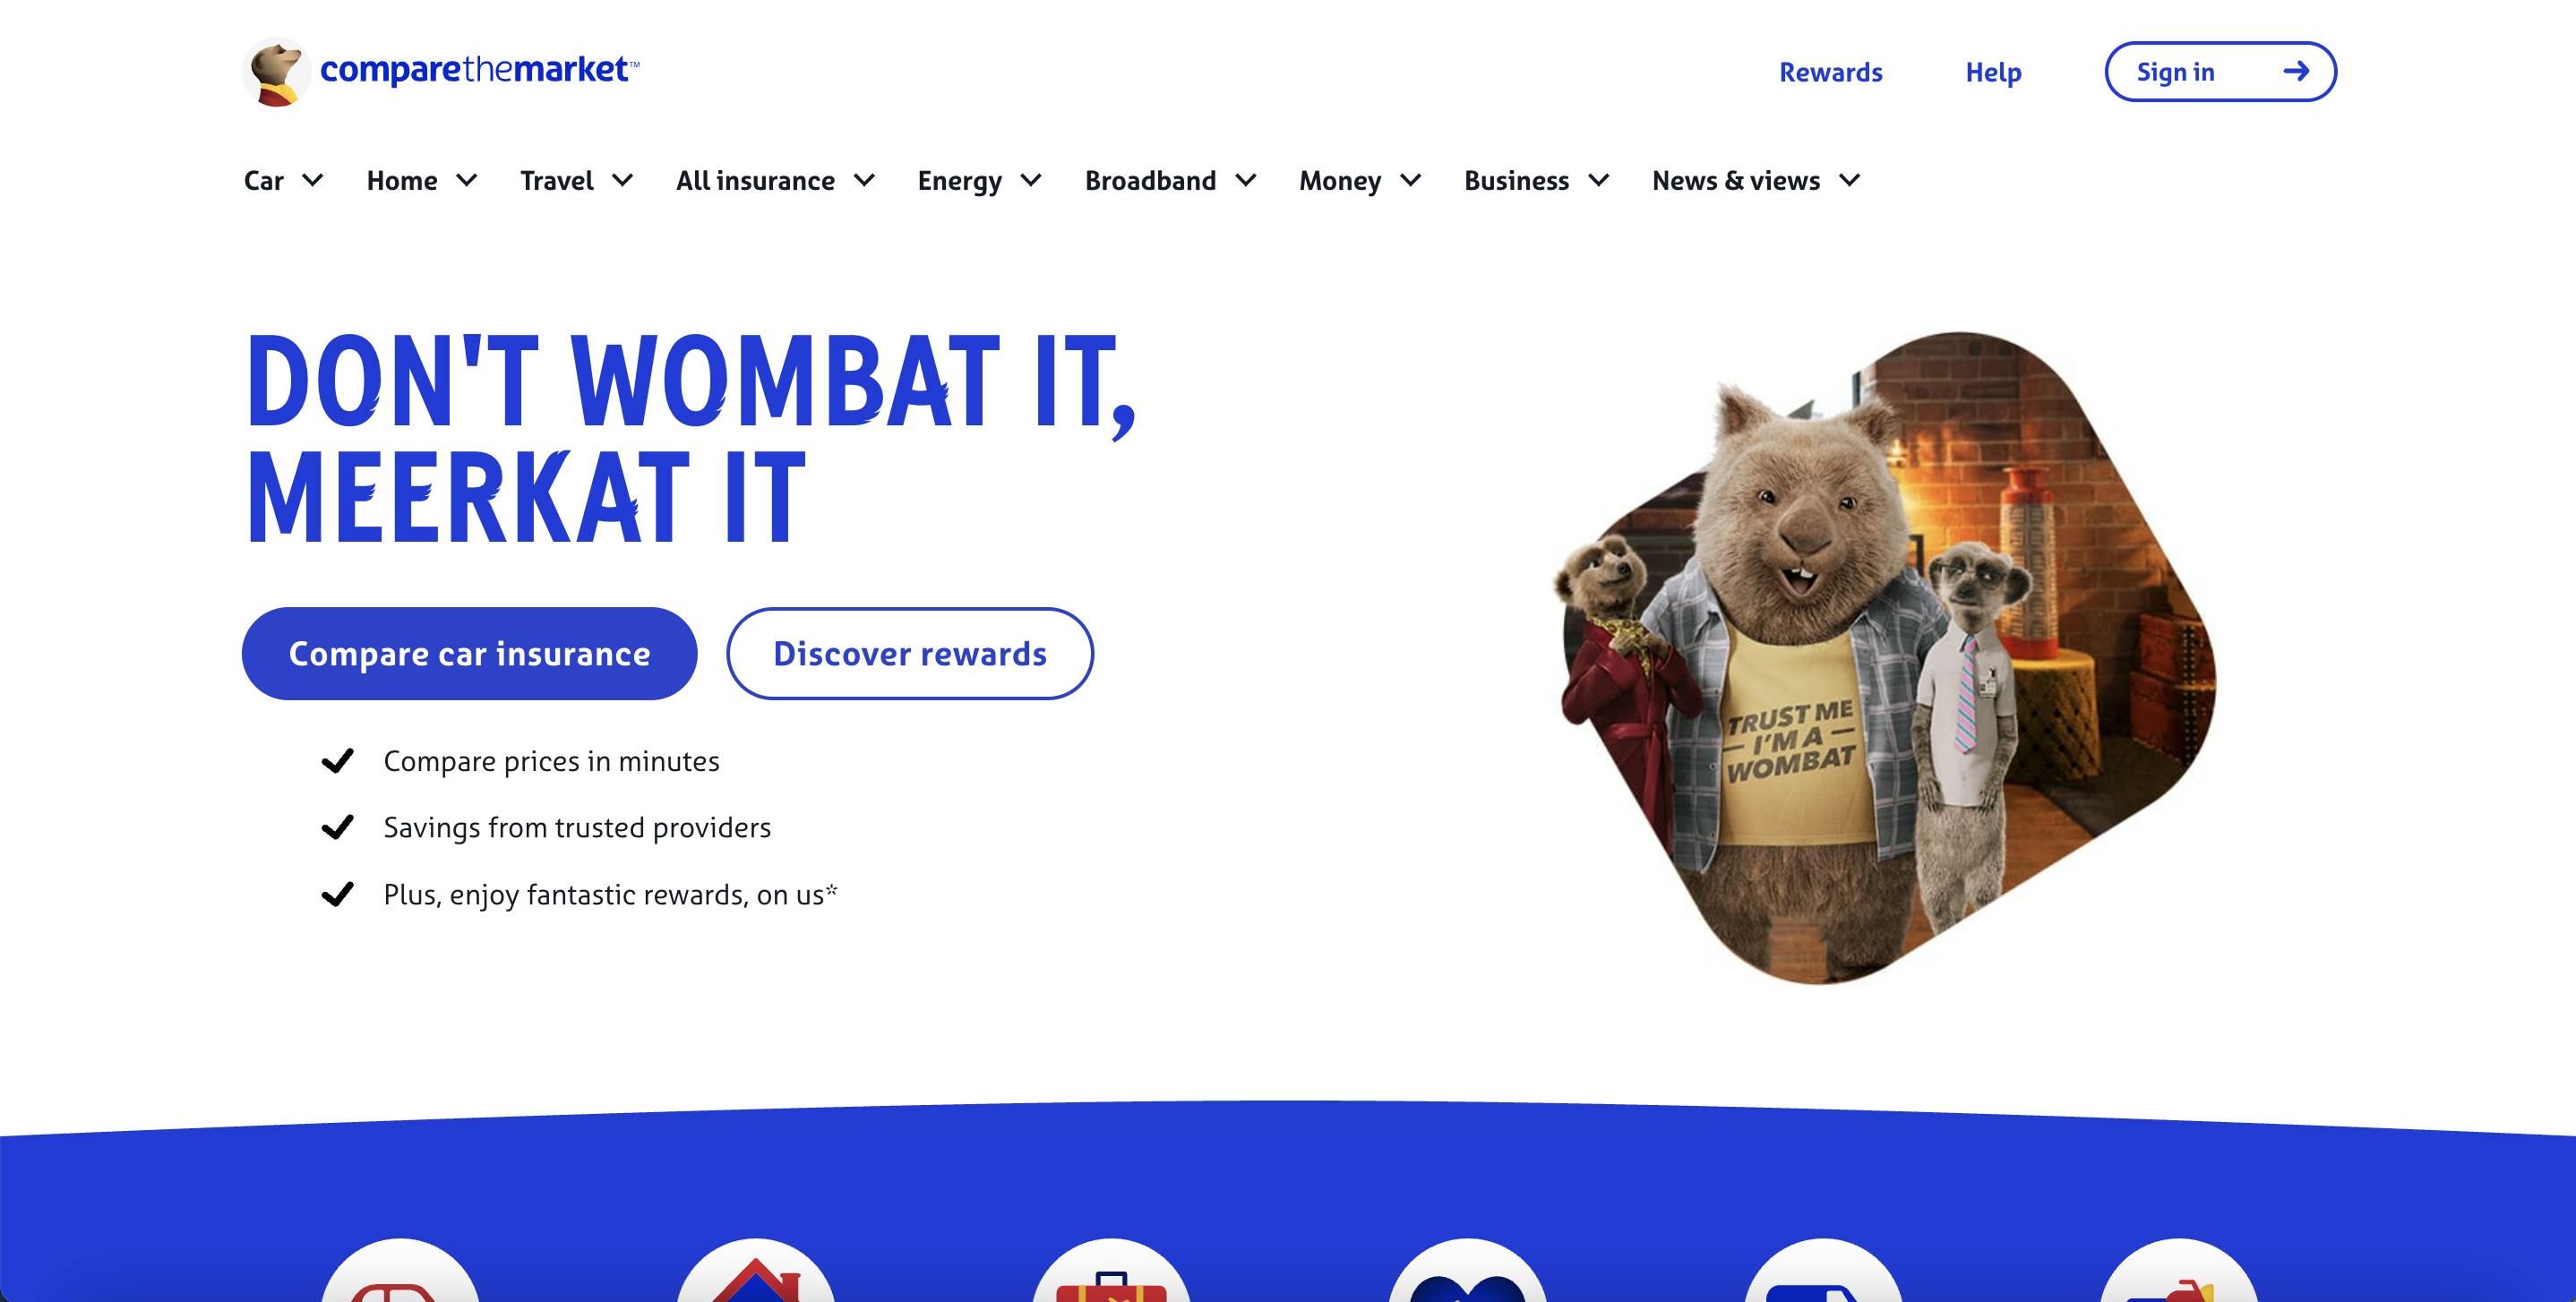Open the Travel insurance dropdown
Viewport: 2576px width, 1302px height.
pyautogui.click(x=578, y=179)
